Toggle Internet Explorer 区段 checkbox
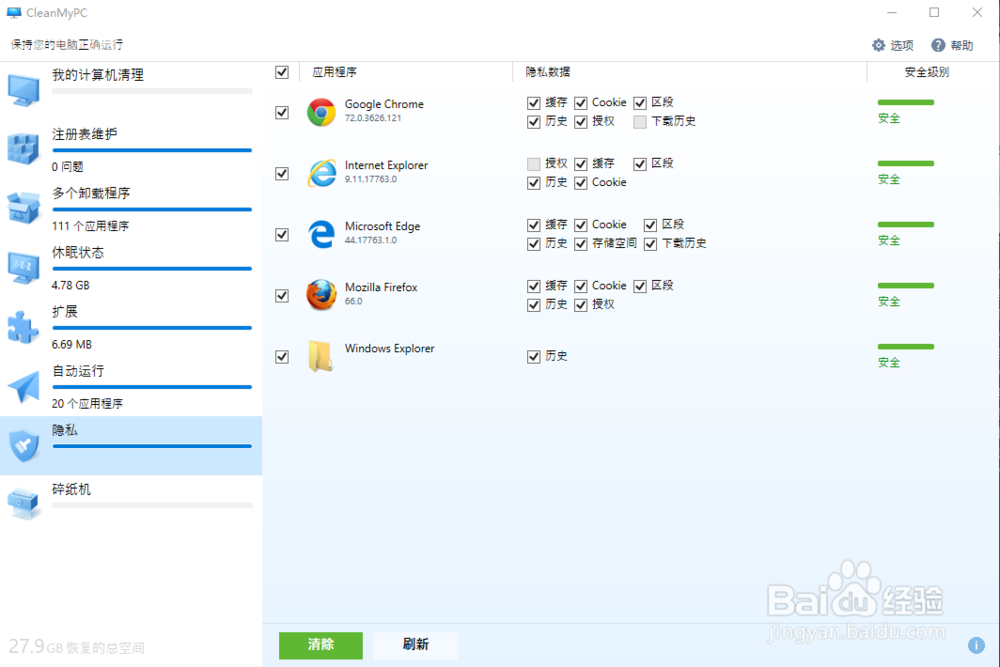The width and height of the screenshot is (1000, 667). click(640, 165)
